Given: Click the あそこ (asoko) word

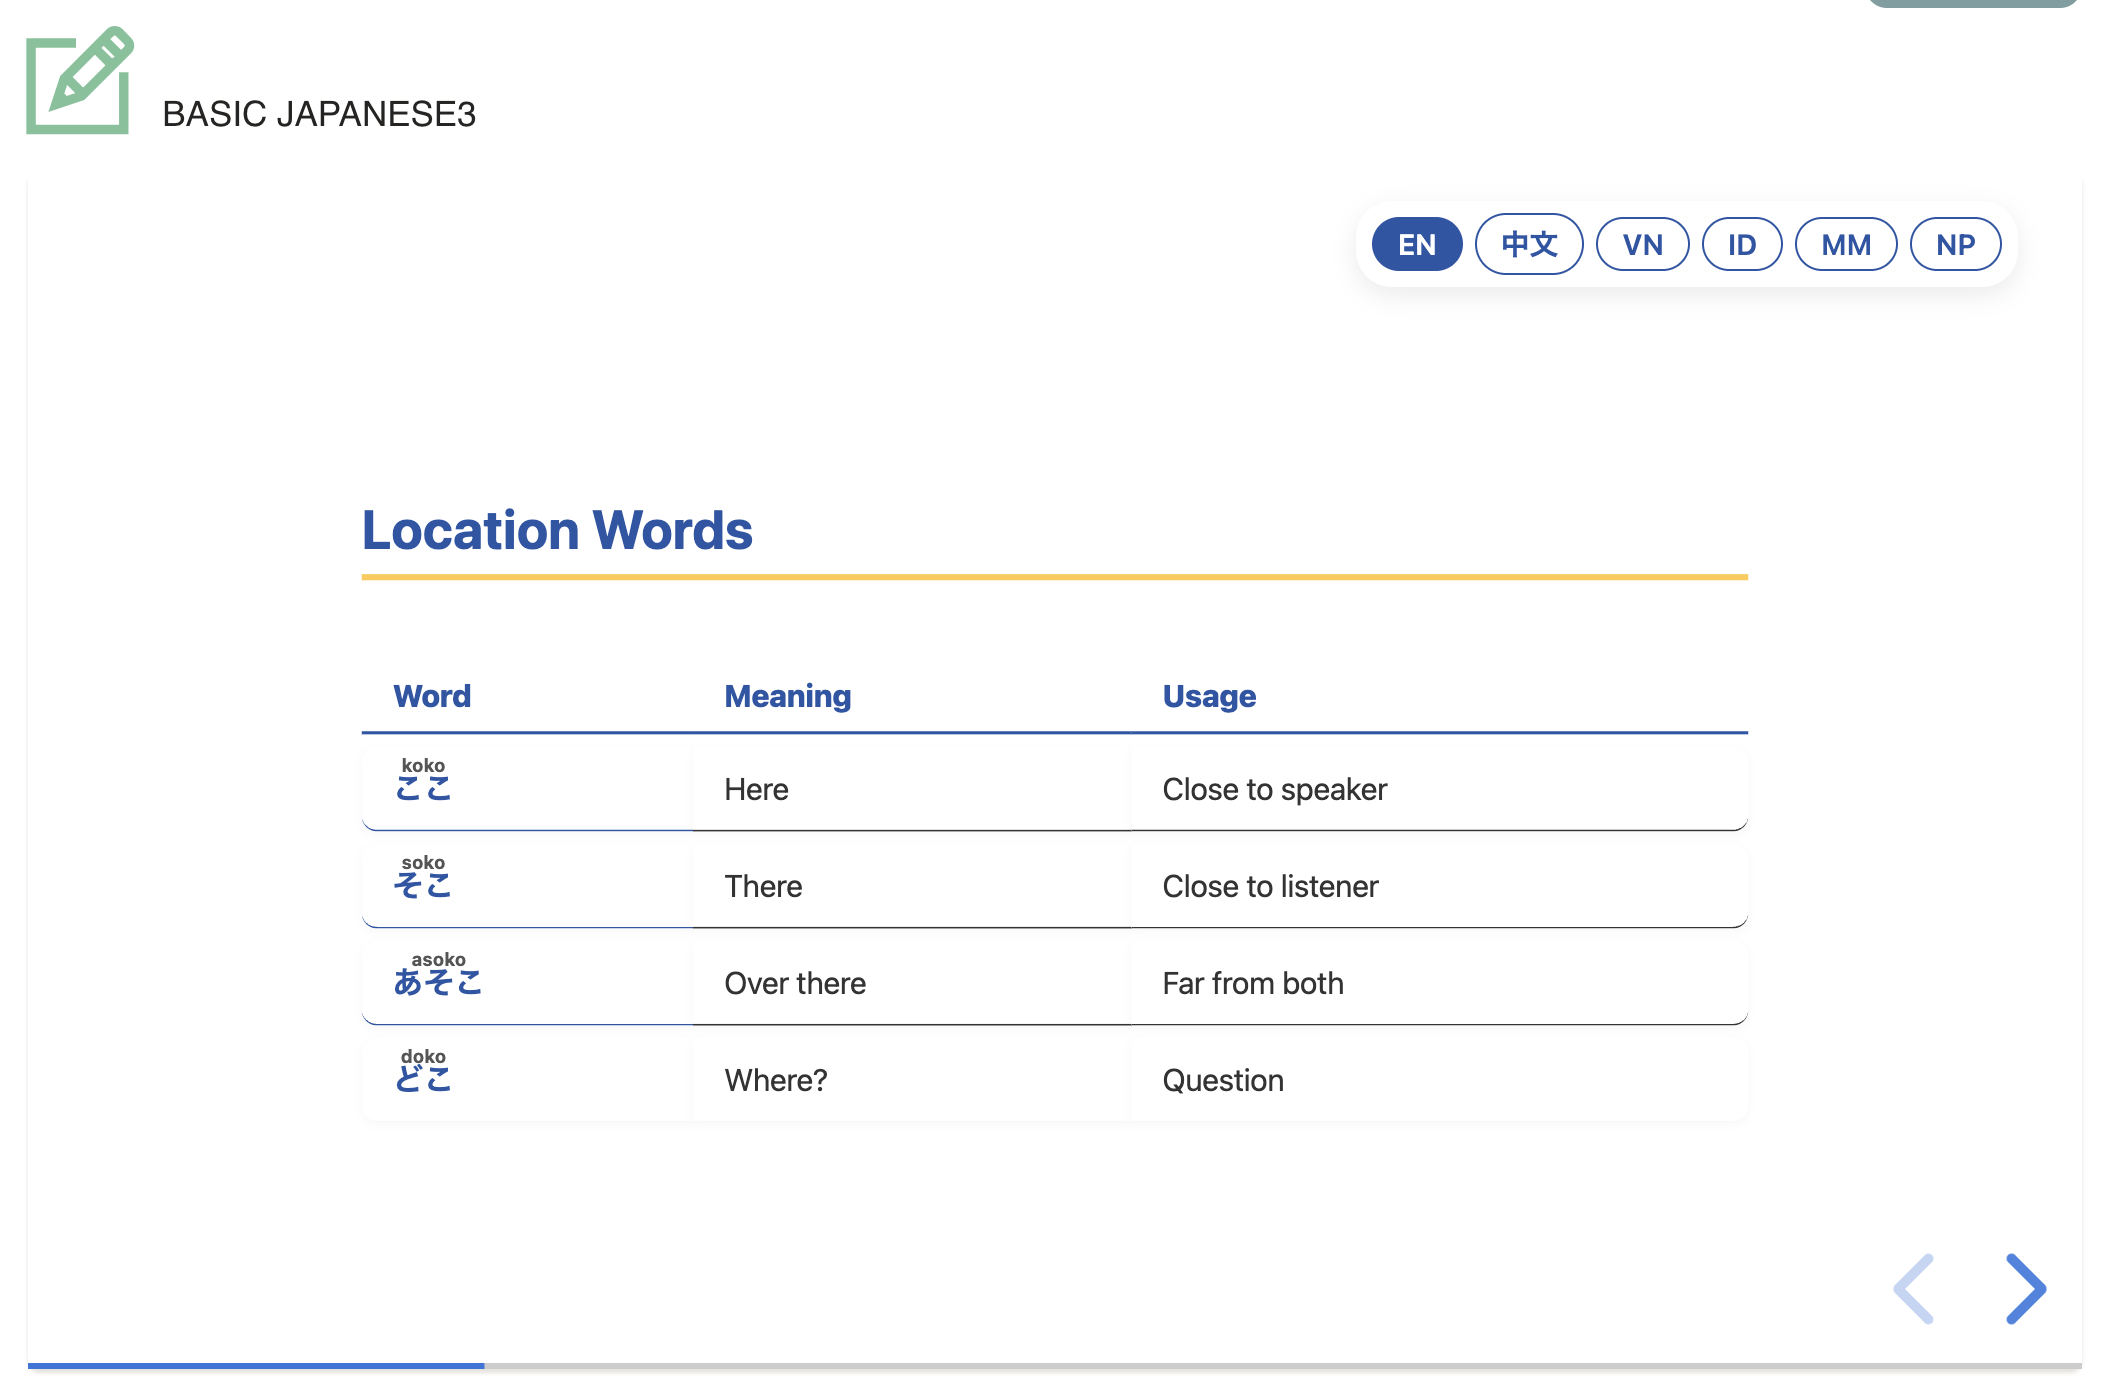Looking at the screenshot, I should [437, 982].
